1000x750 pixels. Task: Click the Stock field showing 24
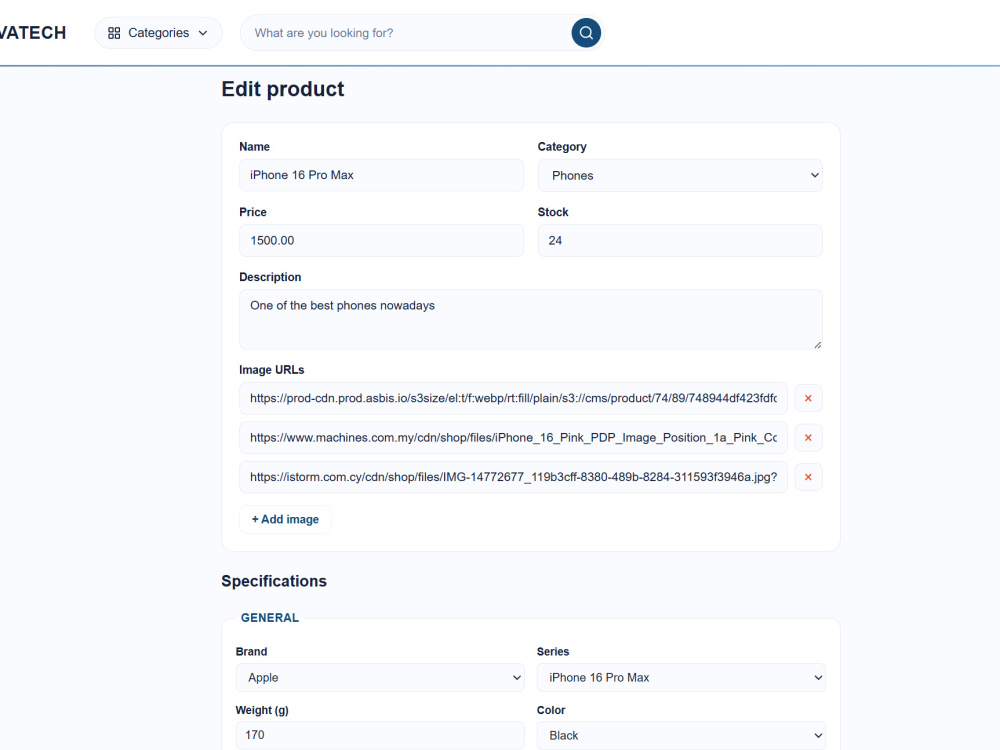coord(680,240)
